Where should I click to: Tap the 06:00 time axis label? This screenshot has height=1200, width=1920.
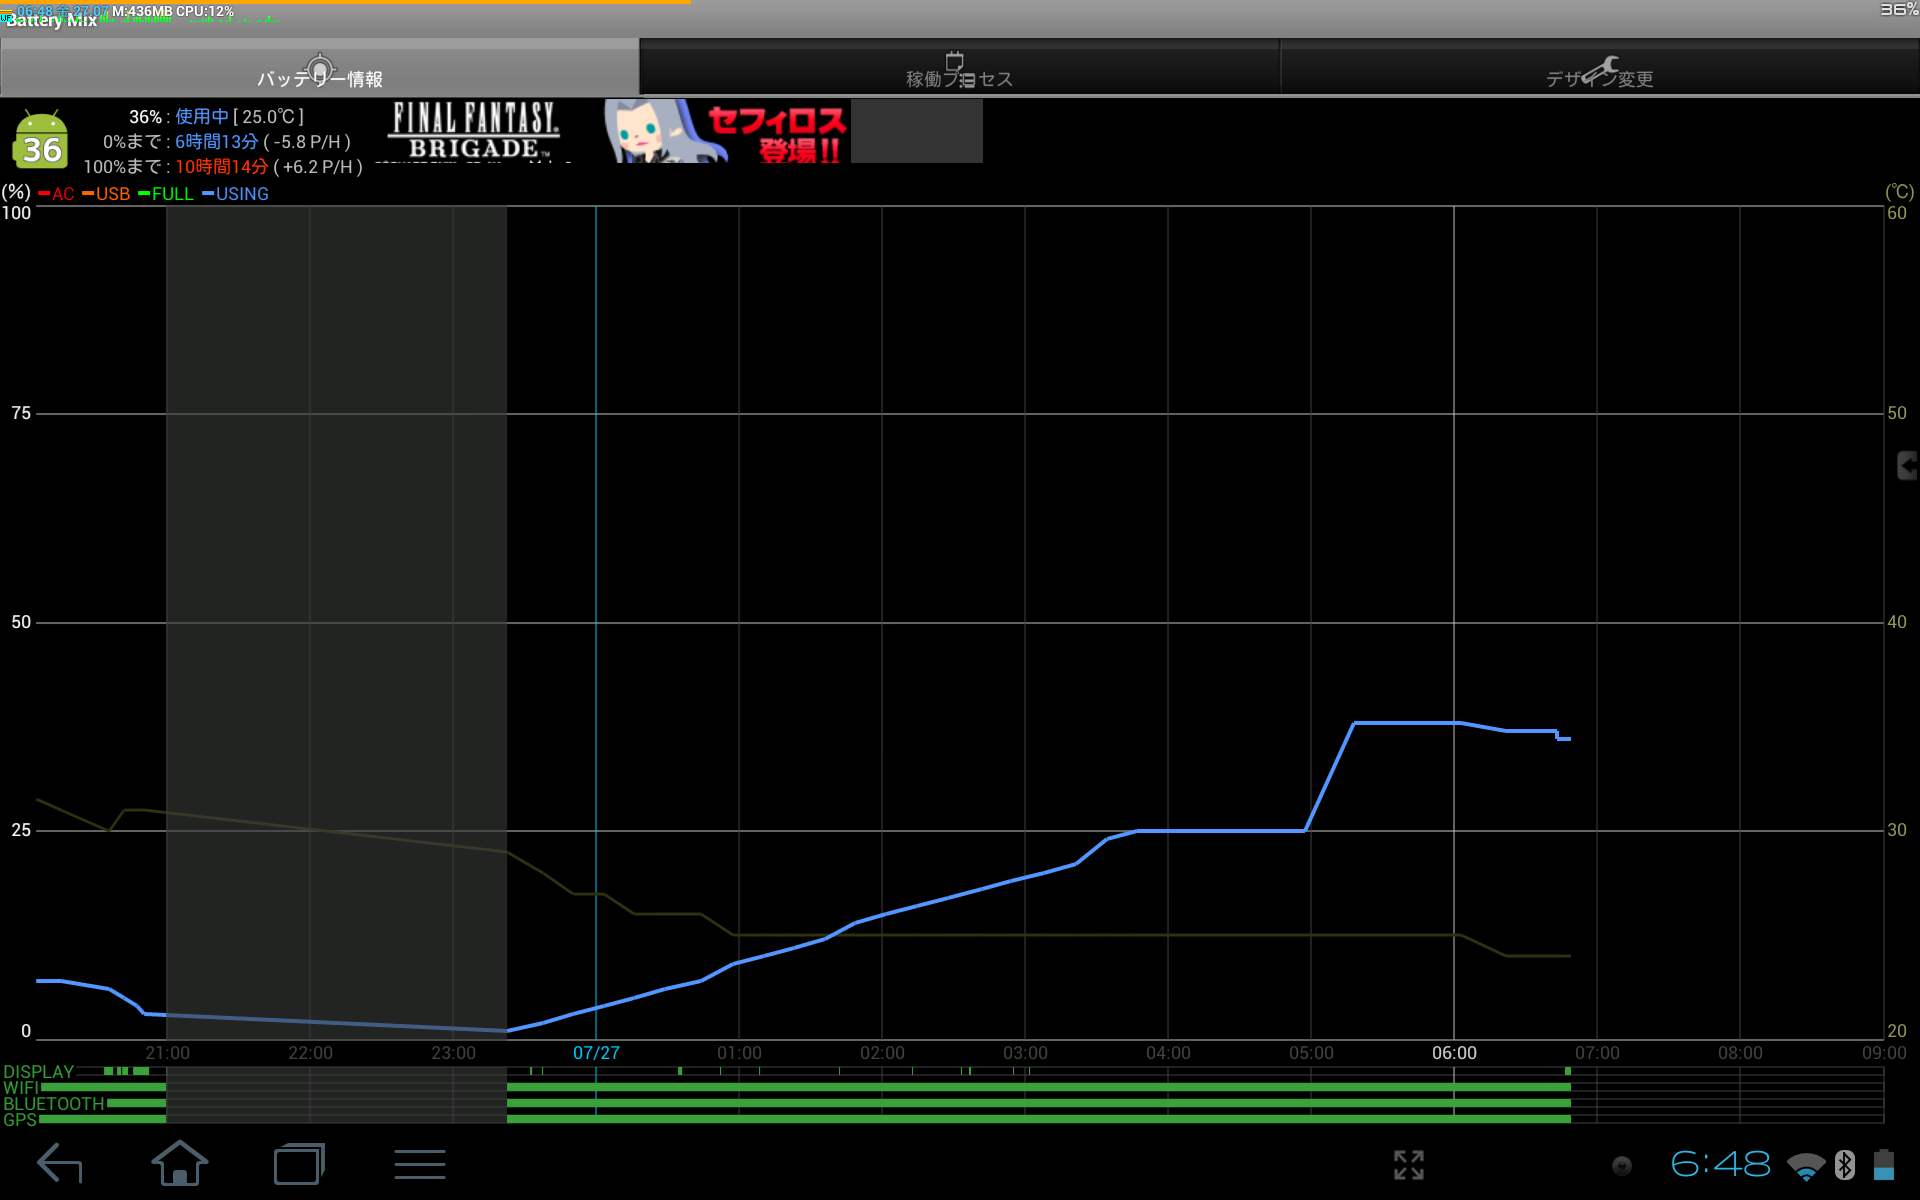tap(1454, 1053)
